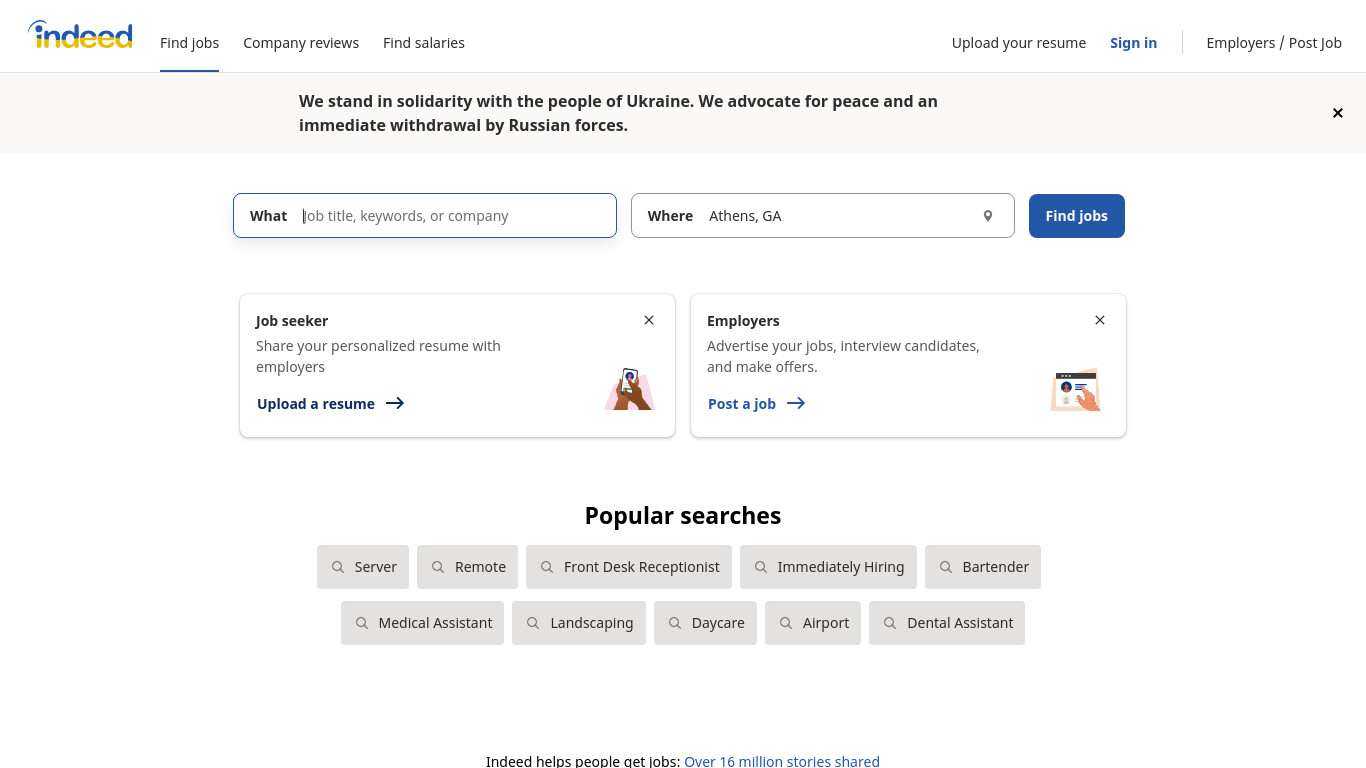This screenshot has height=768, width=1366.
Task: Click the Sign in link
Action: 1133,43
